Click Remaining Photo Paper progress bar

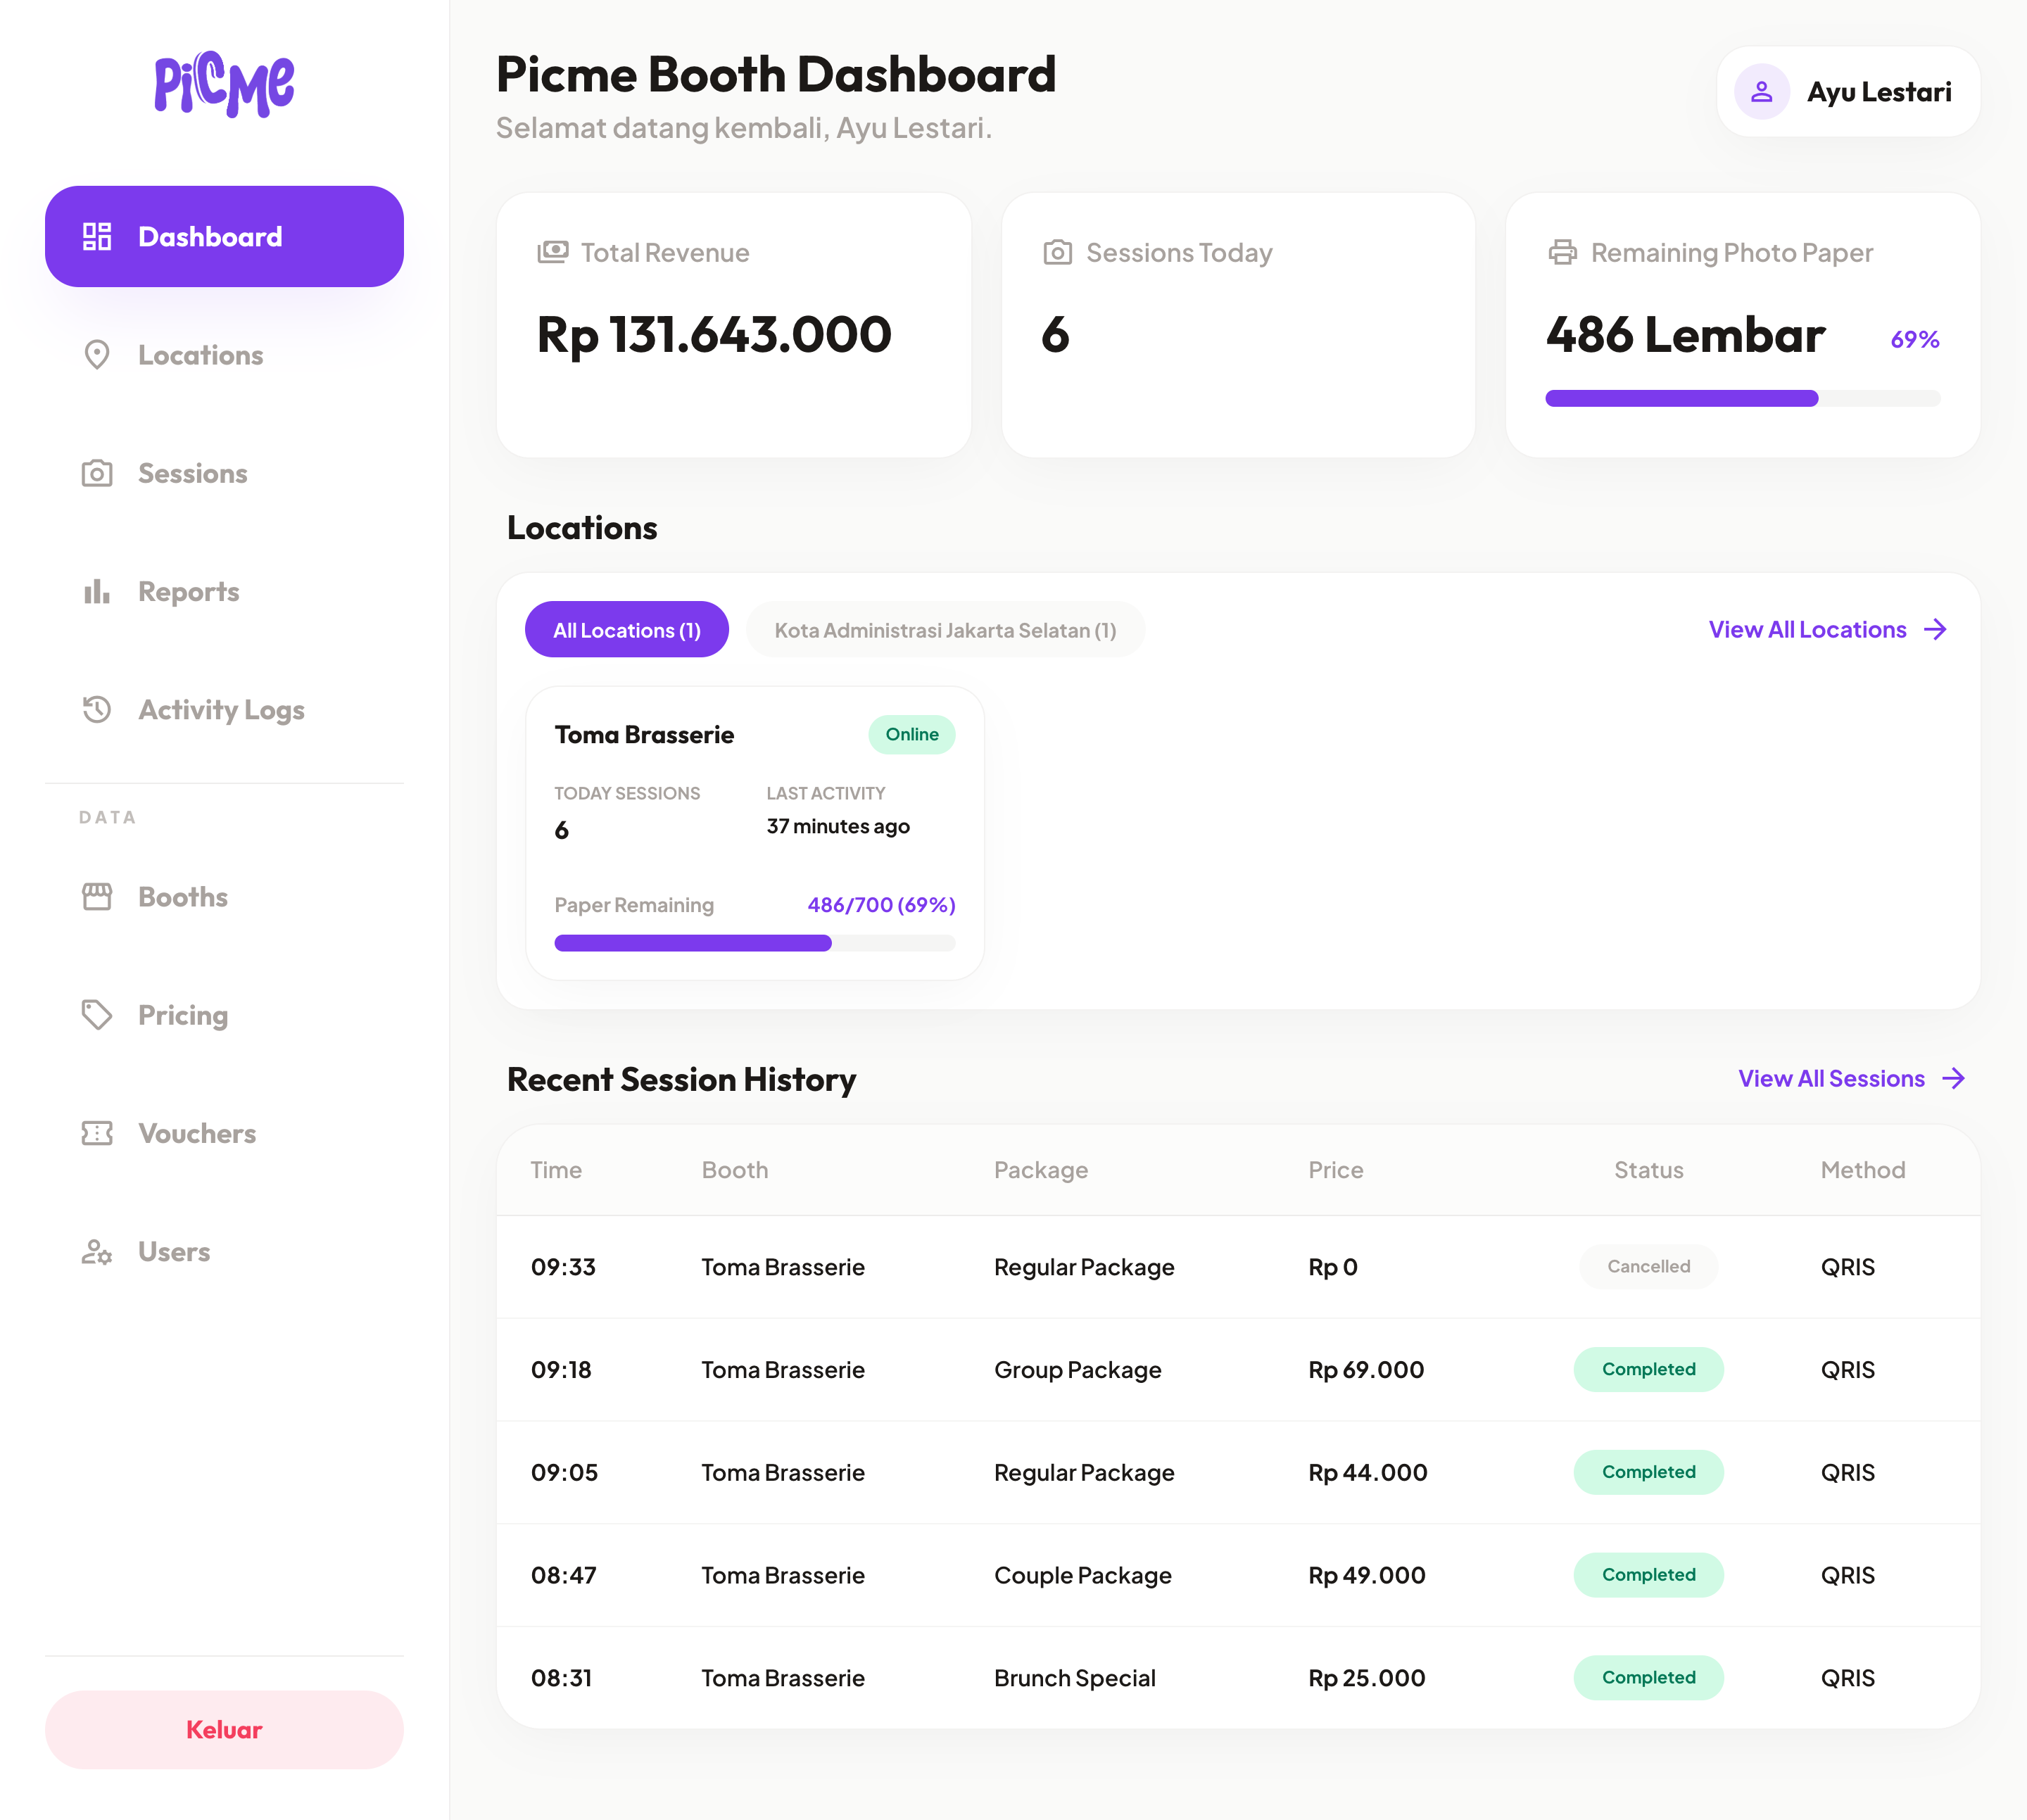pos(1742,398)
